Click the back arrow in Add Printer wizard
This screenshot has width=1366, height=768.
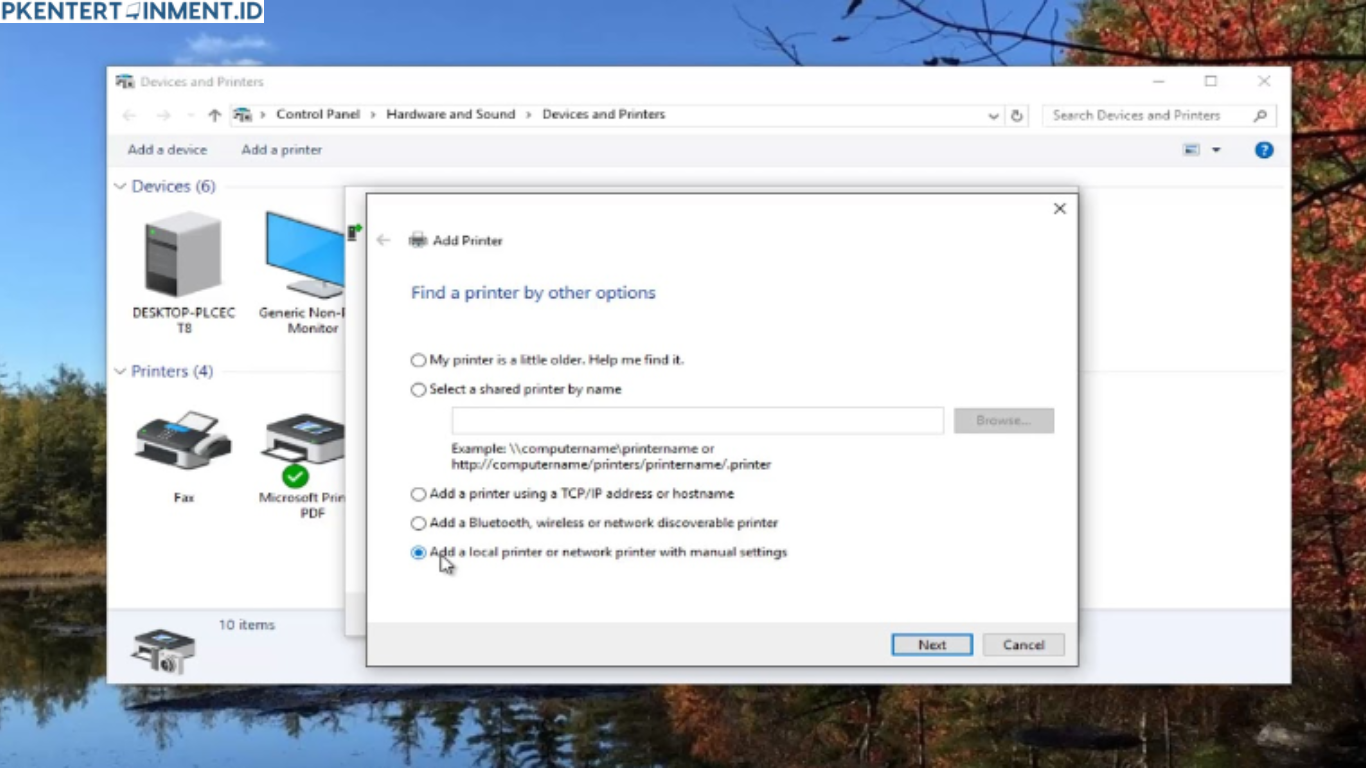tap(383, 240)
